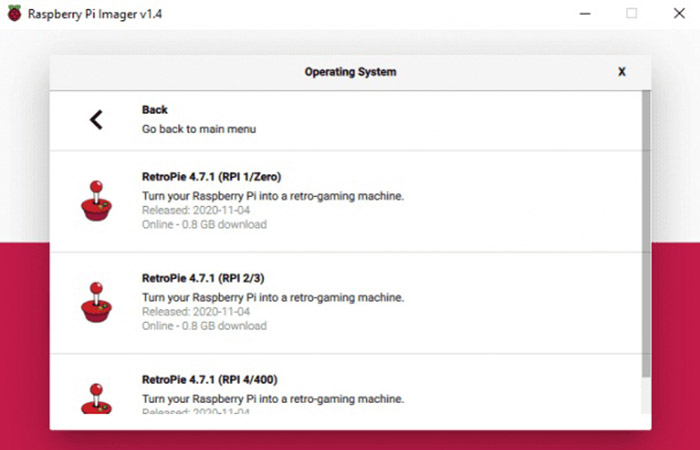Click RPI 2/3 'Online - 0.8 GB download' text

point(204,325)
